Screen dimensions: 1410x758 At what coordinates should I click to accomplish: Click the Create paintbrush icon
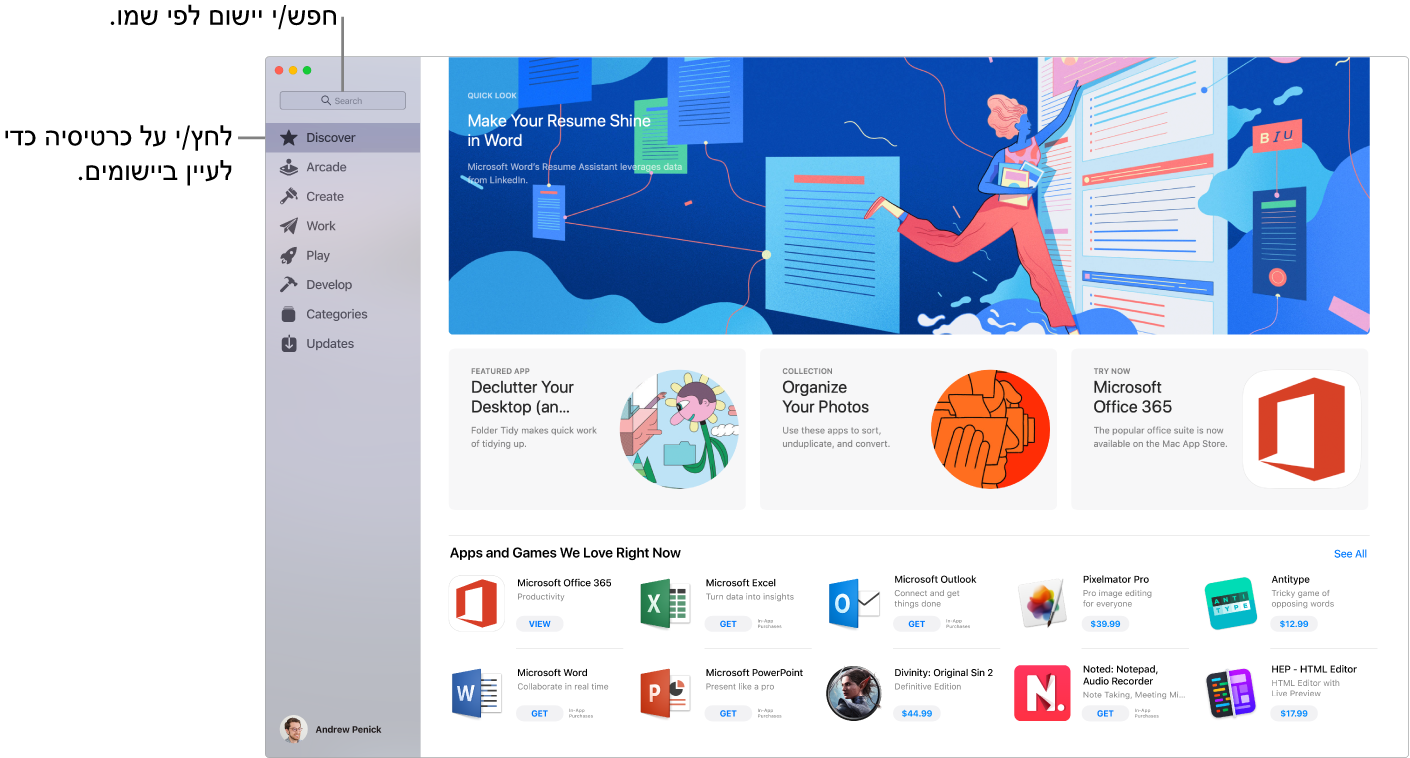click(289, 196)
